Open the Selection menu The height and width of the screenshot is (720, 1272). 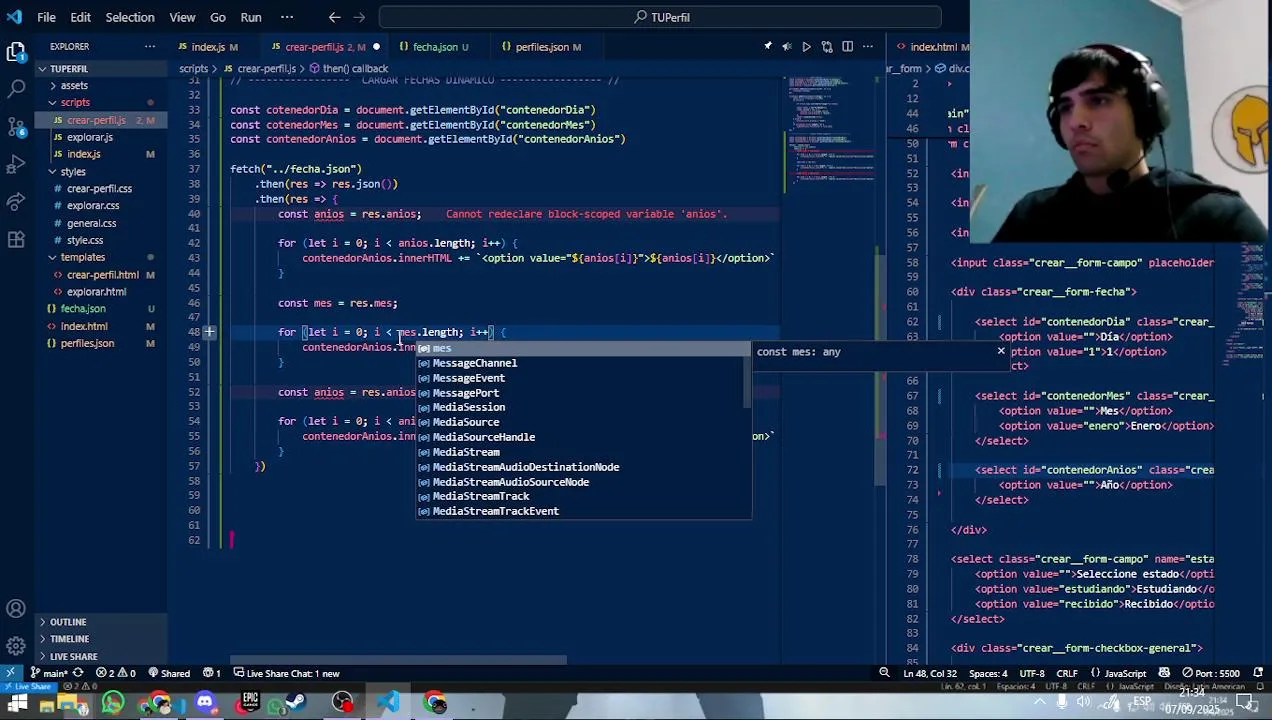tap(130, 17)
